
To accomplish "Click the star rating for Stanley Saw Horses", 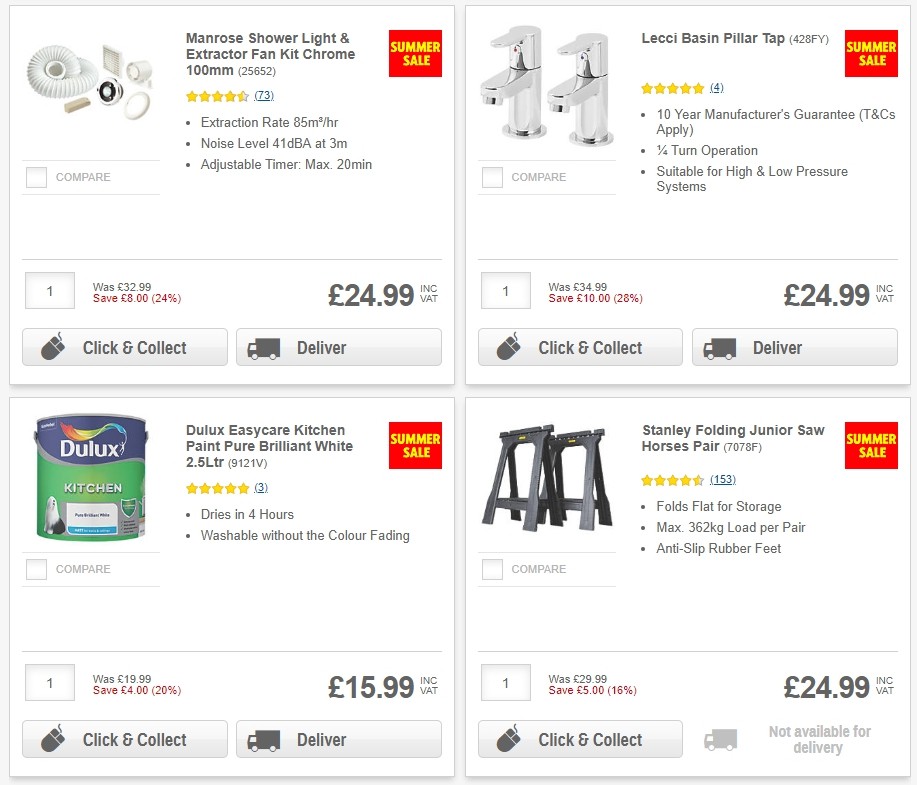I will pos(671,480).
